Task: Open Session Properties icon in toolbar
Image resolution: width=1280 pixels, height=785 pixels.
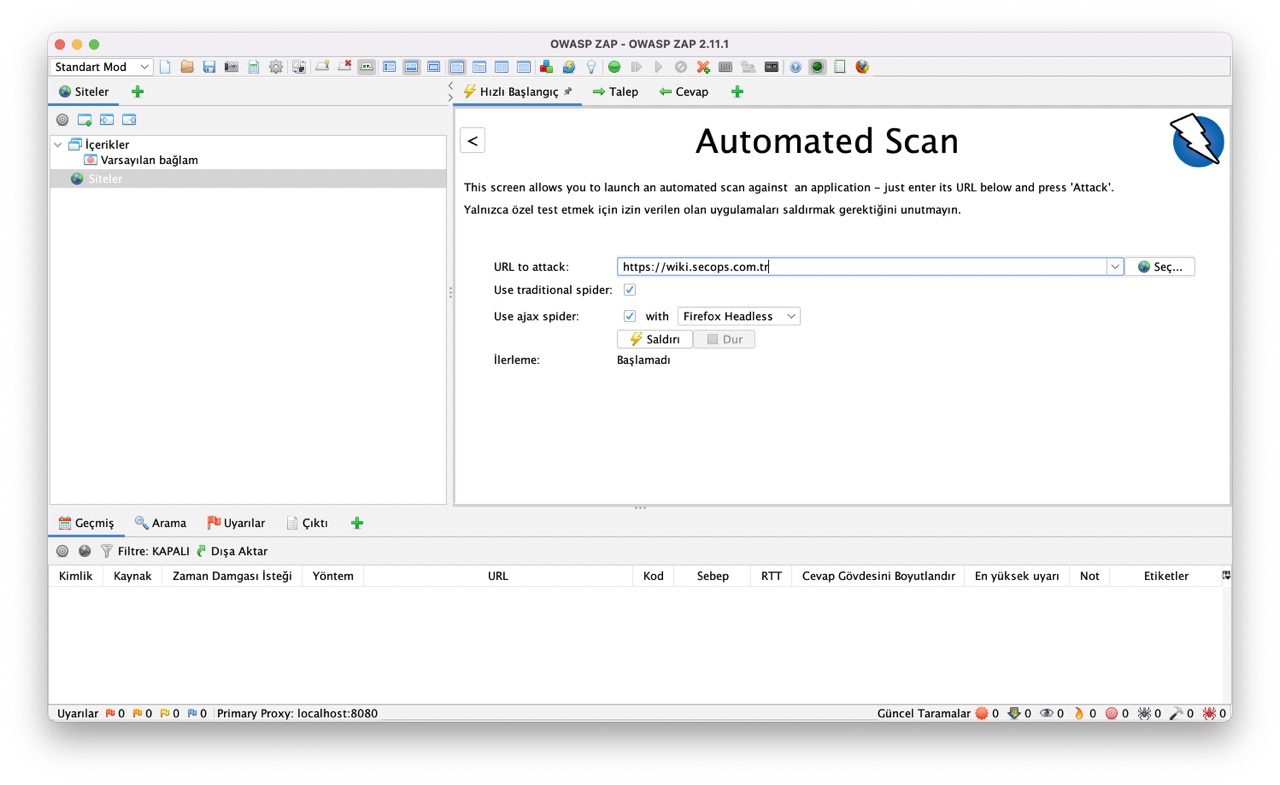Action: (x=253, y=67)
